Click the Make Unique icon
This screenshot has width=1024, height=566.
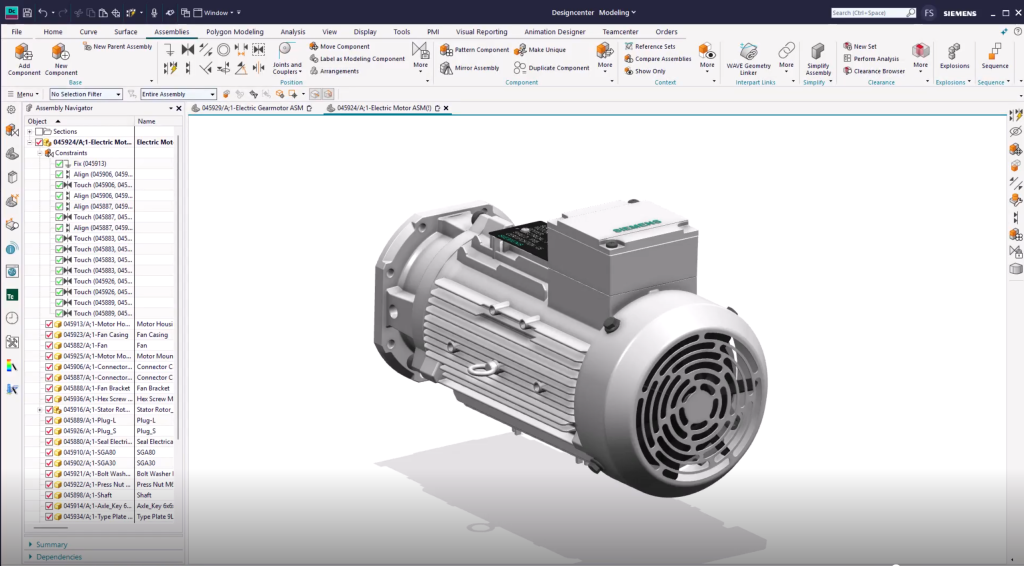[520, 50]
